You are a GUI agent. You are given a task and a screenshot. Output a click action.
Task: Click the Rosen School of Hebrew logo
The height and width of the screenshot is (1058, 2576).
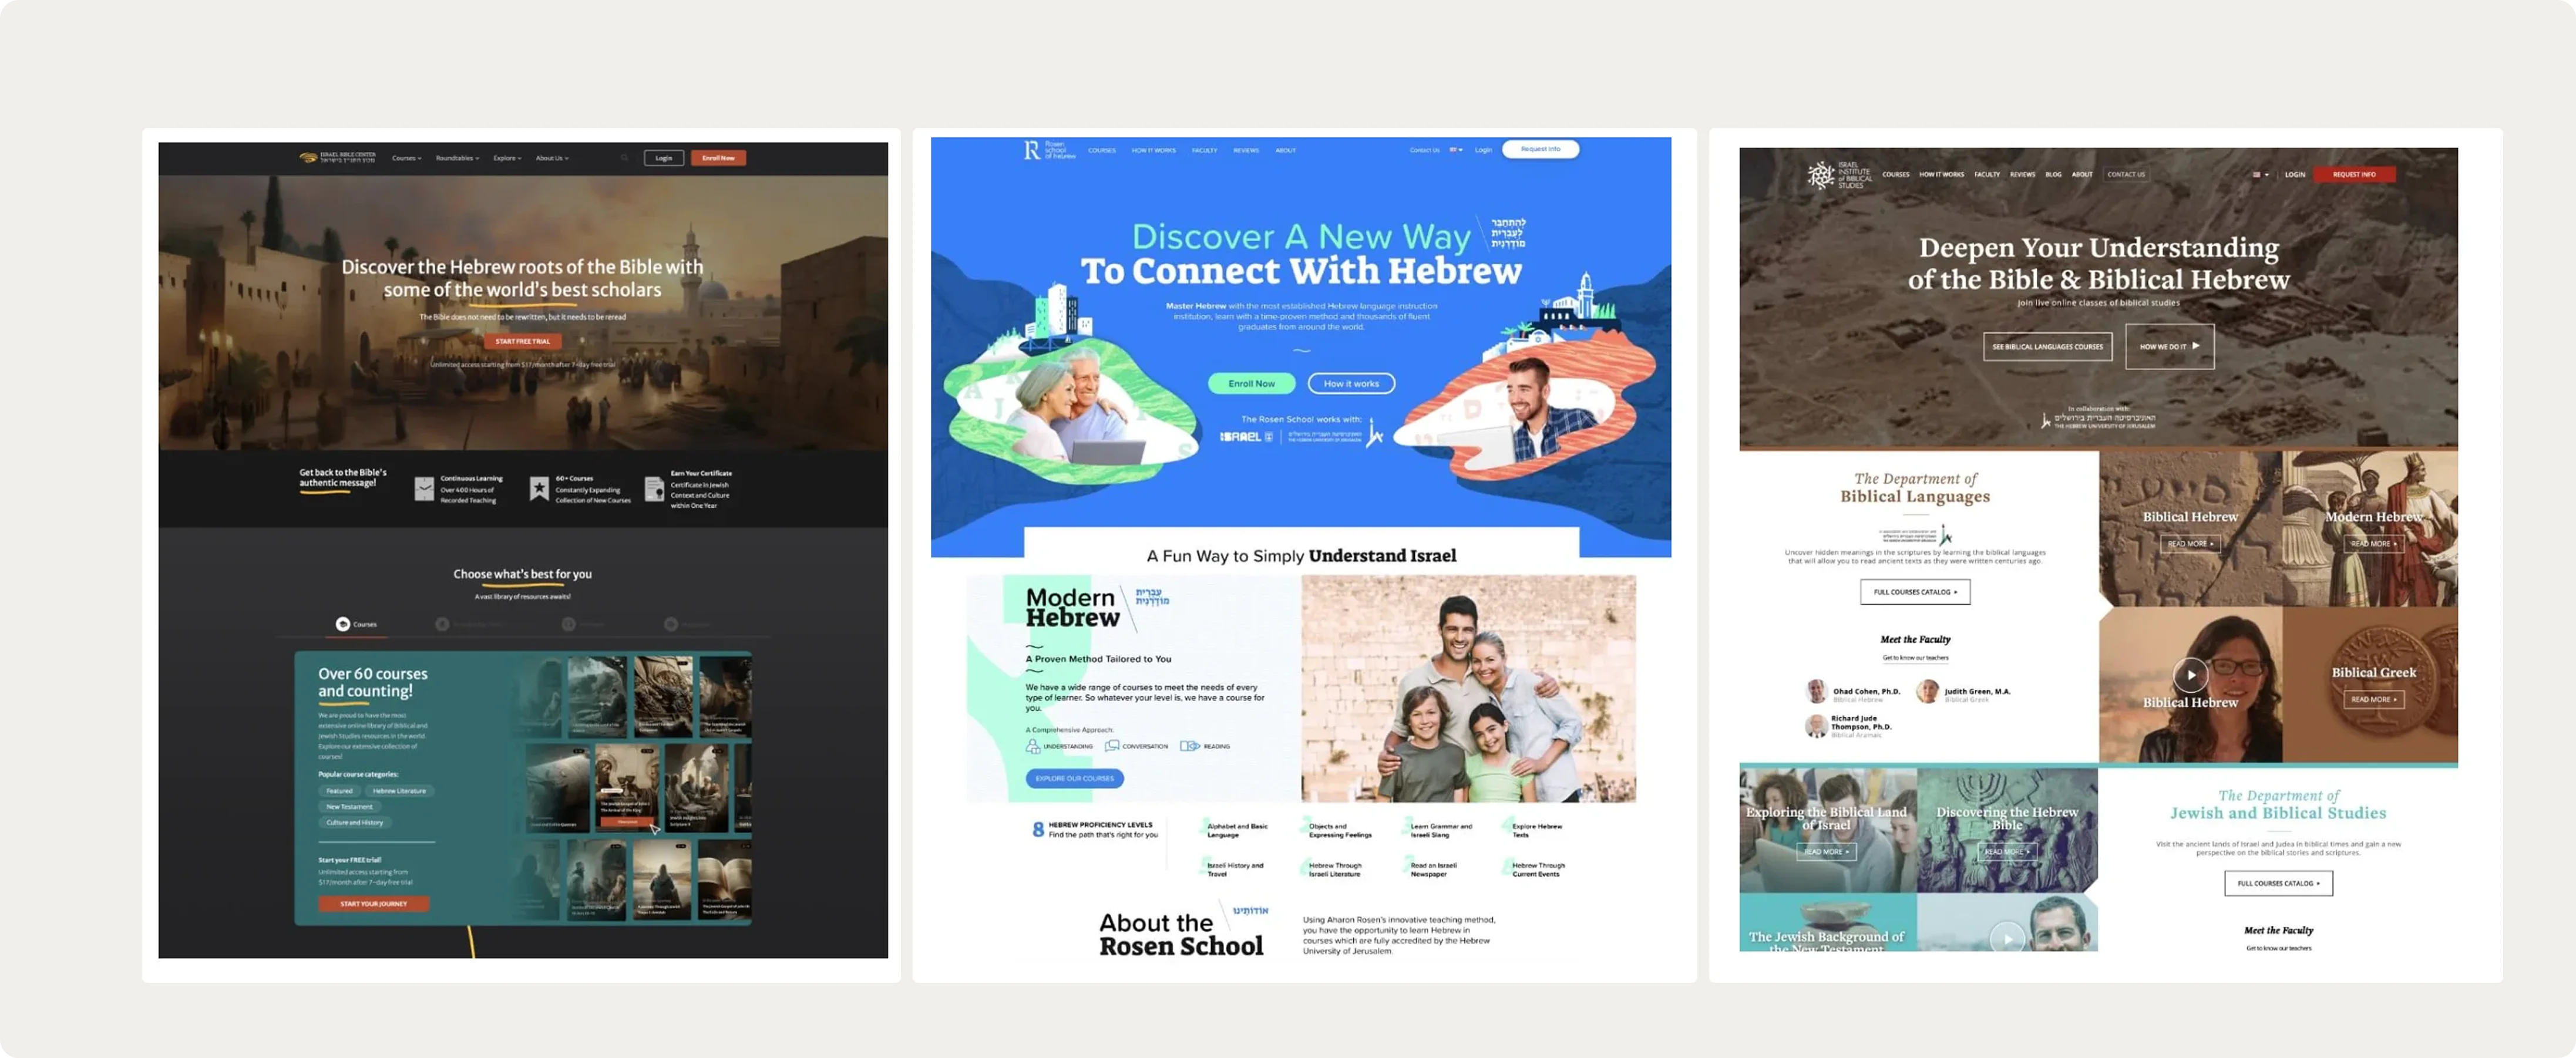click(1049, 150)
